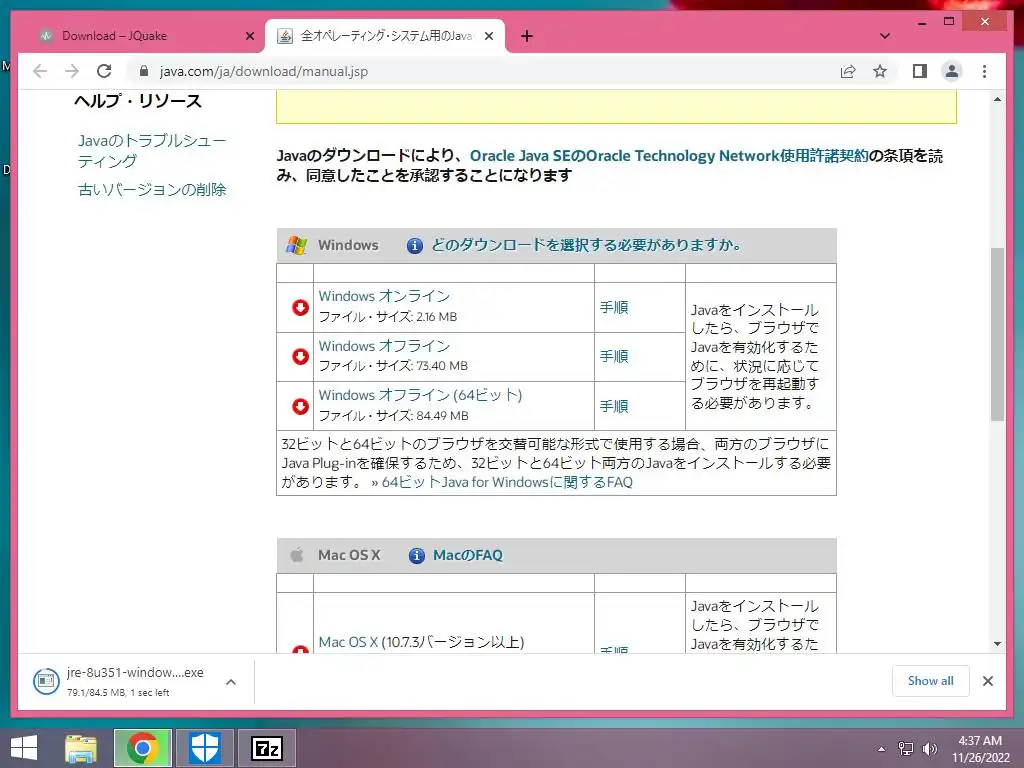Click Show all downloads button
Image resolution: width=1024 pixels, height=768 pixels.
930,681
